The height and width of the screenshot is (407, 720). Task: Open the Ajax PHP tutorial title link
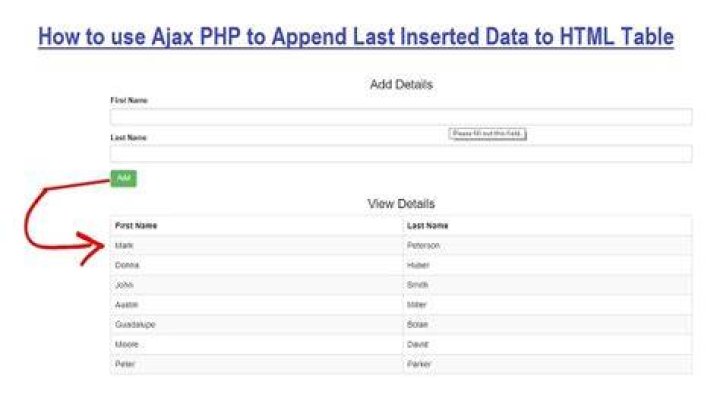pyautogui.click(x=356, y=37)
